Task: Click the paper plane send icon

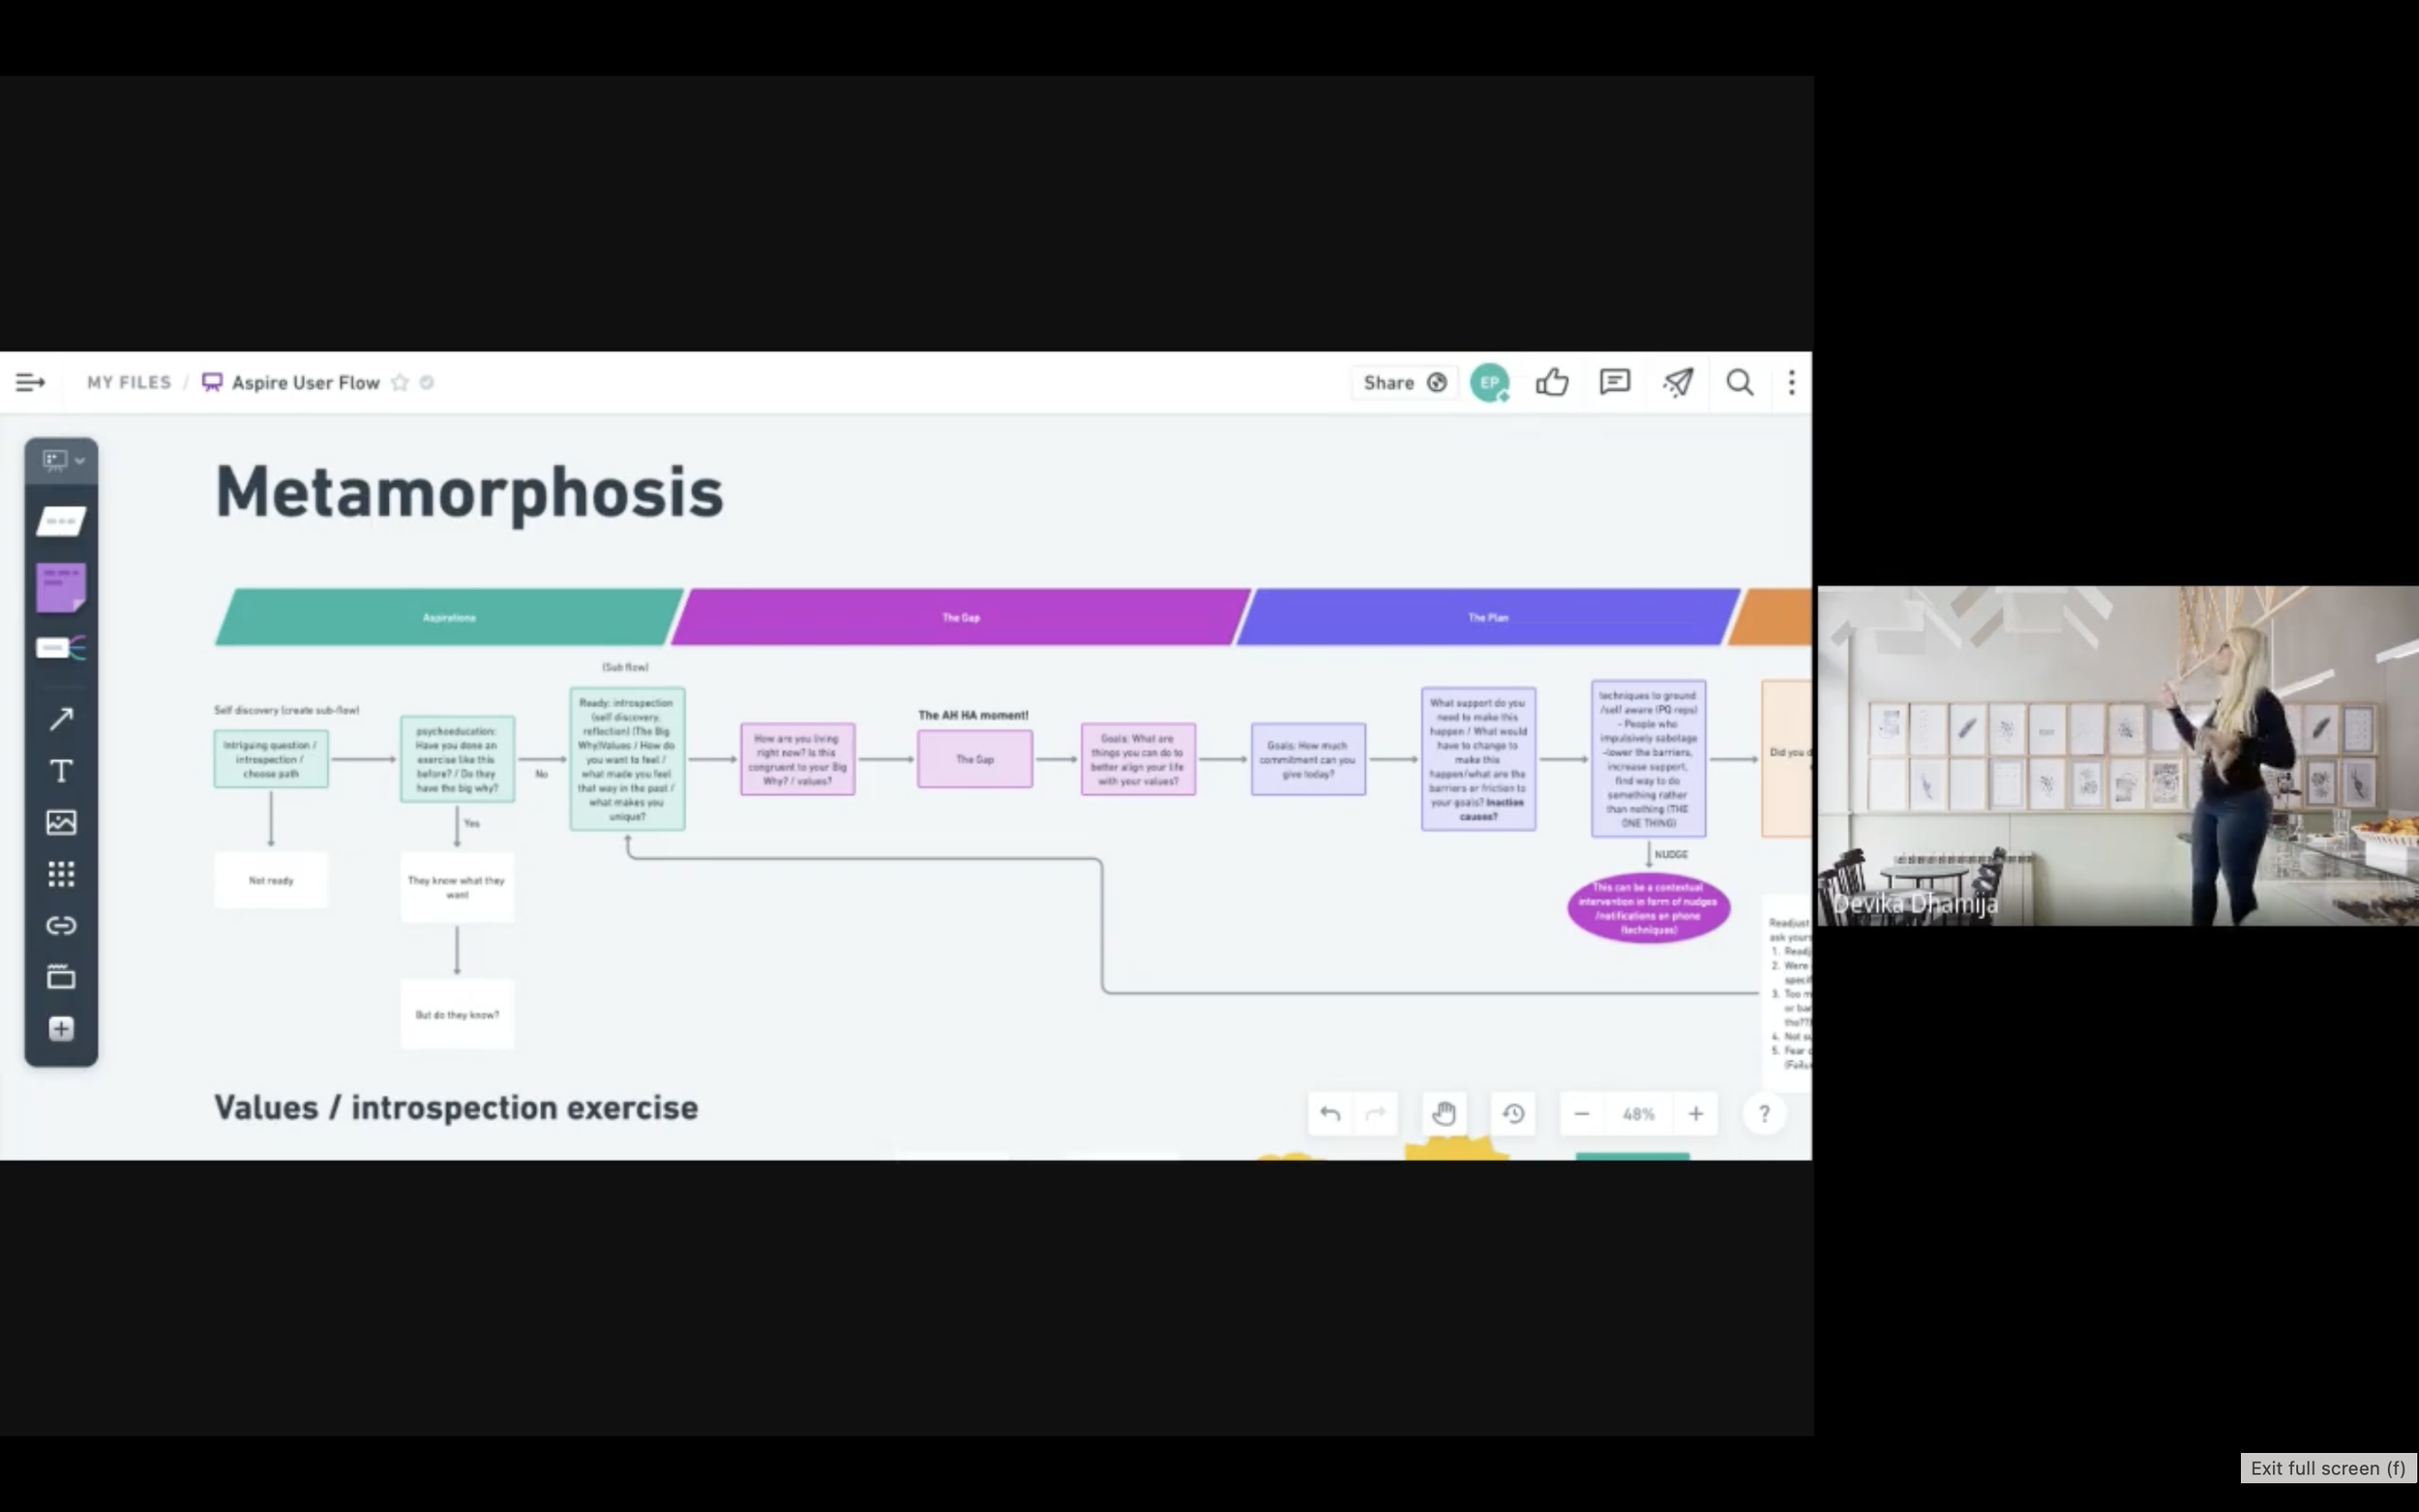Action: click(x=1677, y=382)
